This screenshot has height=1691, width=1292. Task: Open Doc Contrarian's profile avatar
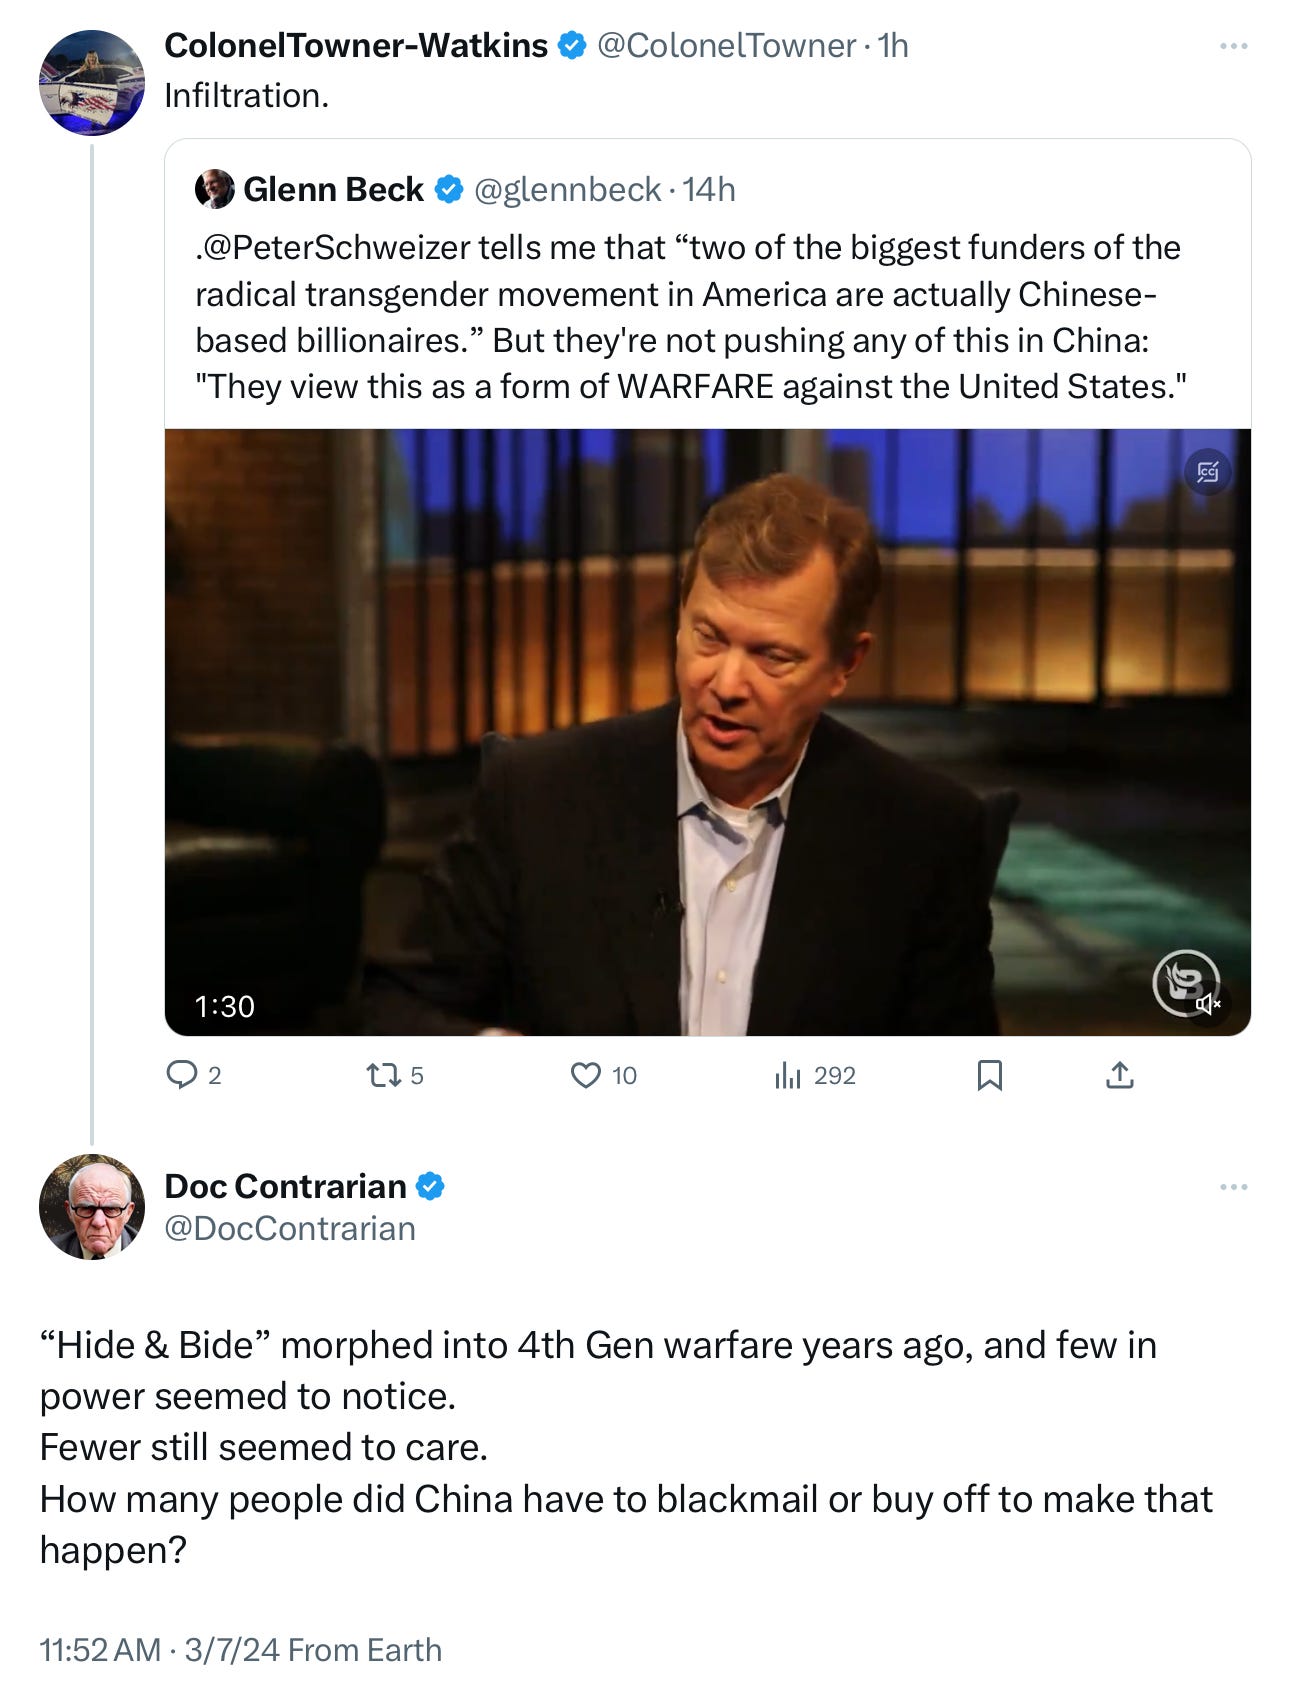tap(92, 1206)
